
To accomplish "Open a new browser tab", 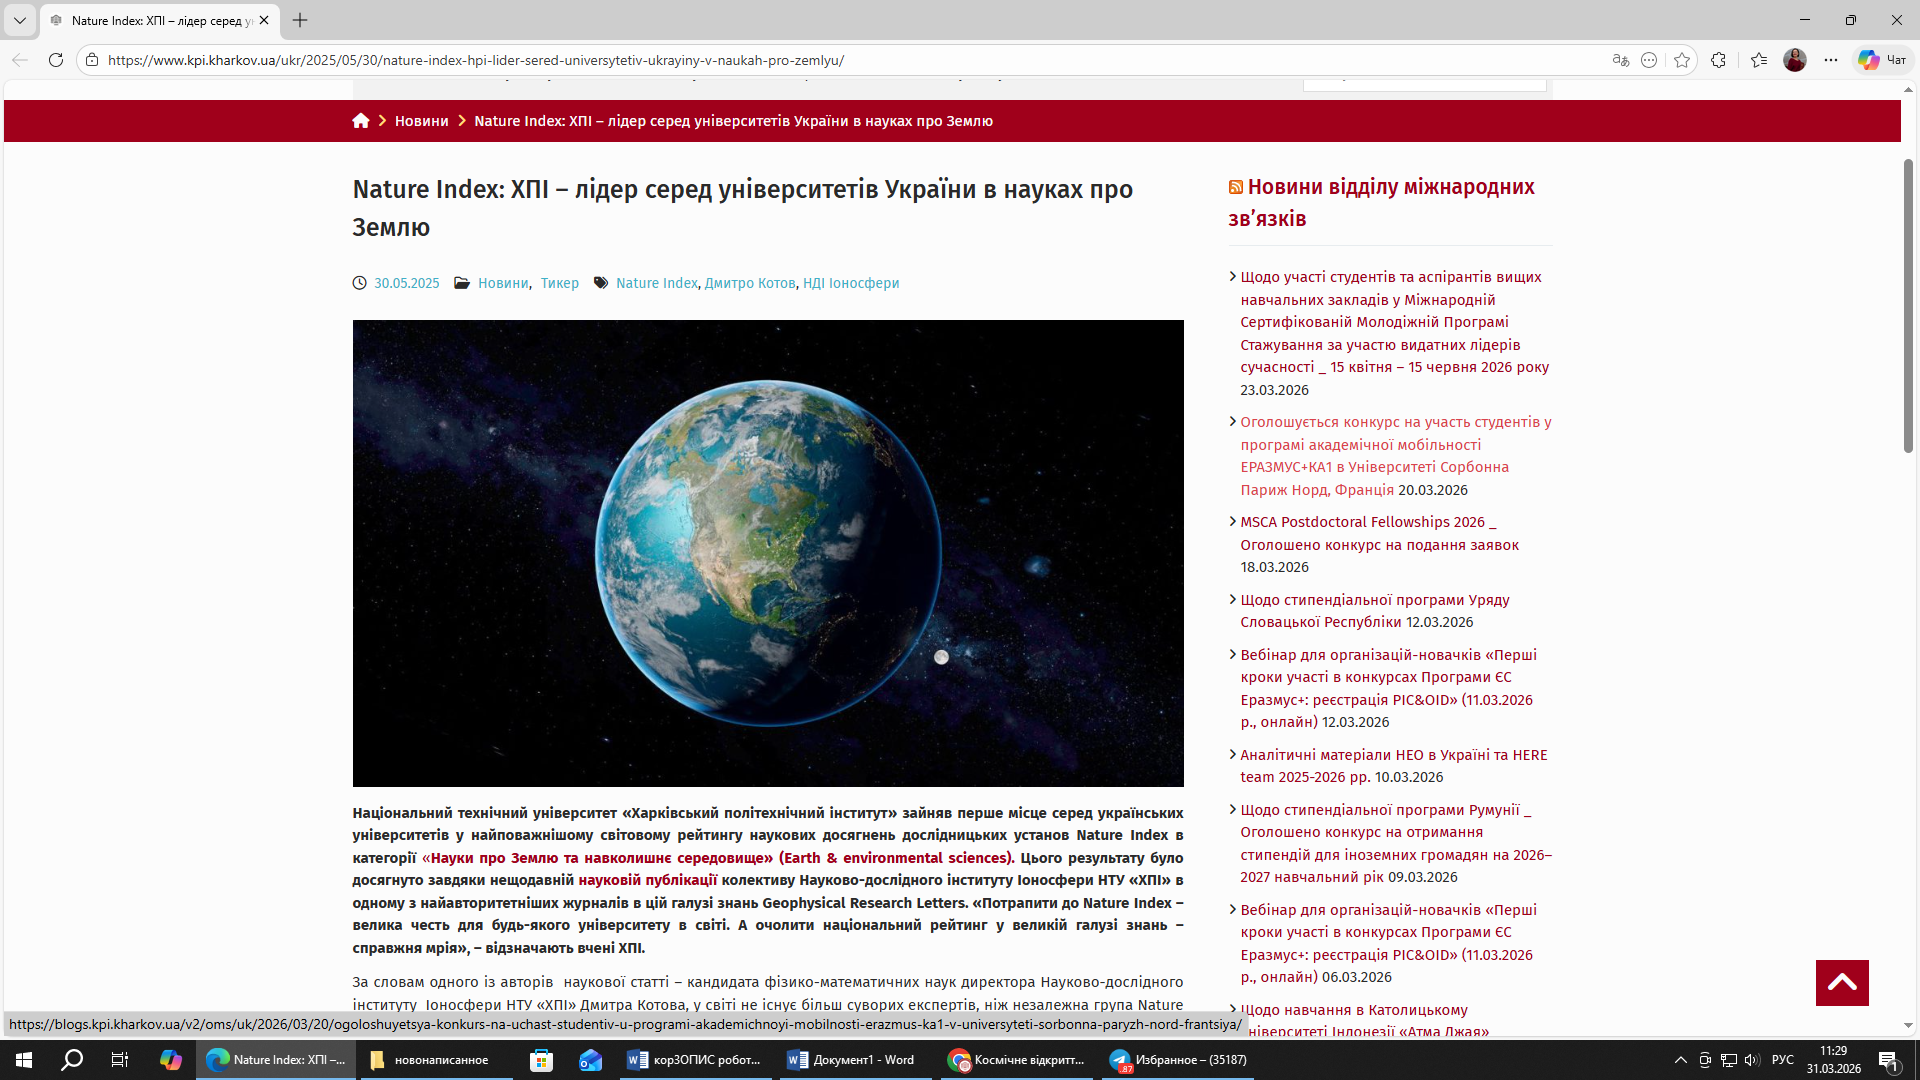I will coord(300,20).
